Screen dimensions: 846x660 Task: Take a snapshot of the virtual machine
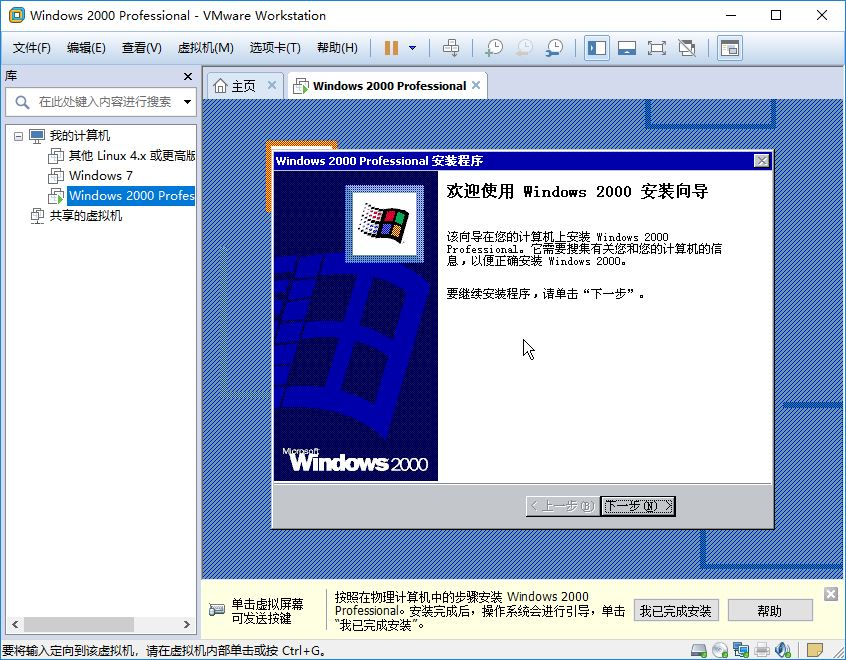[x=494, y=47]
